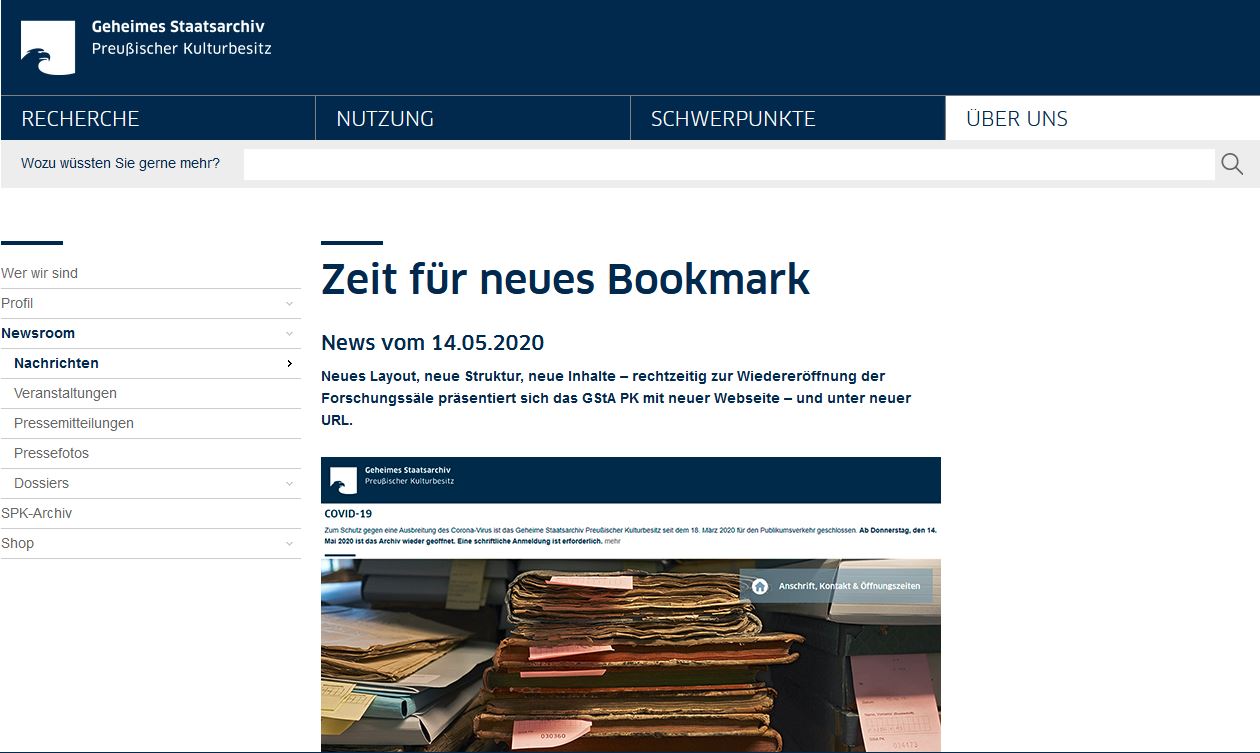Select the ÜBER UNS tab
Screen dimensions: 1260x753
pos(1017,119)
